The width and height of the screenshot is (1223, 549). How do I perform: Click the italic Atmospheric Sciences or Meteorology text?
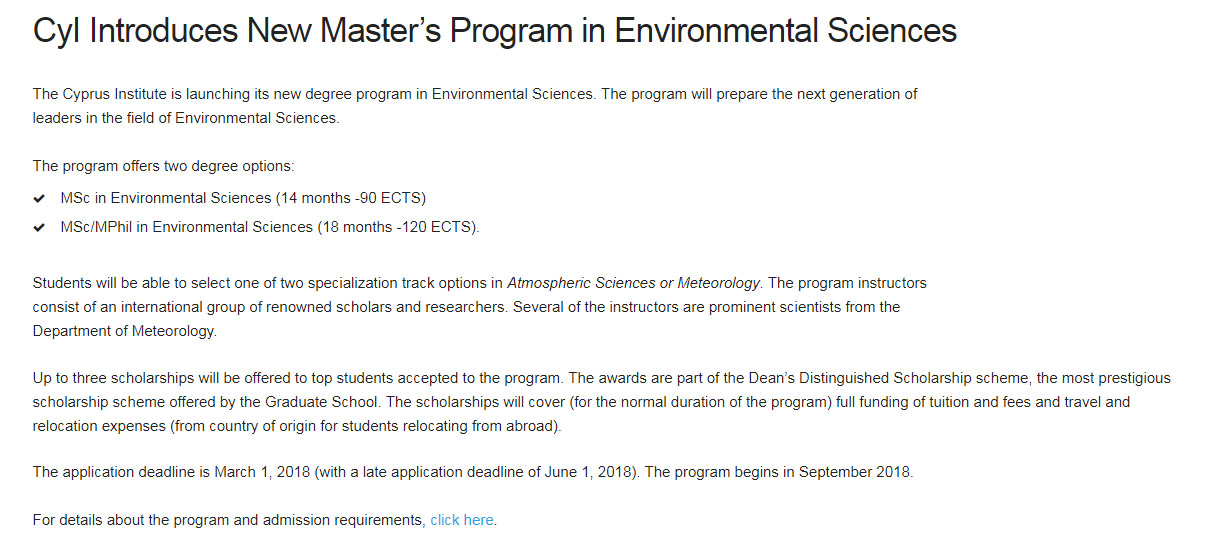pyautogui.click(x=634, y=283)
